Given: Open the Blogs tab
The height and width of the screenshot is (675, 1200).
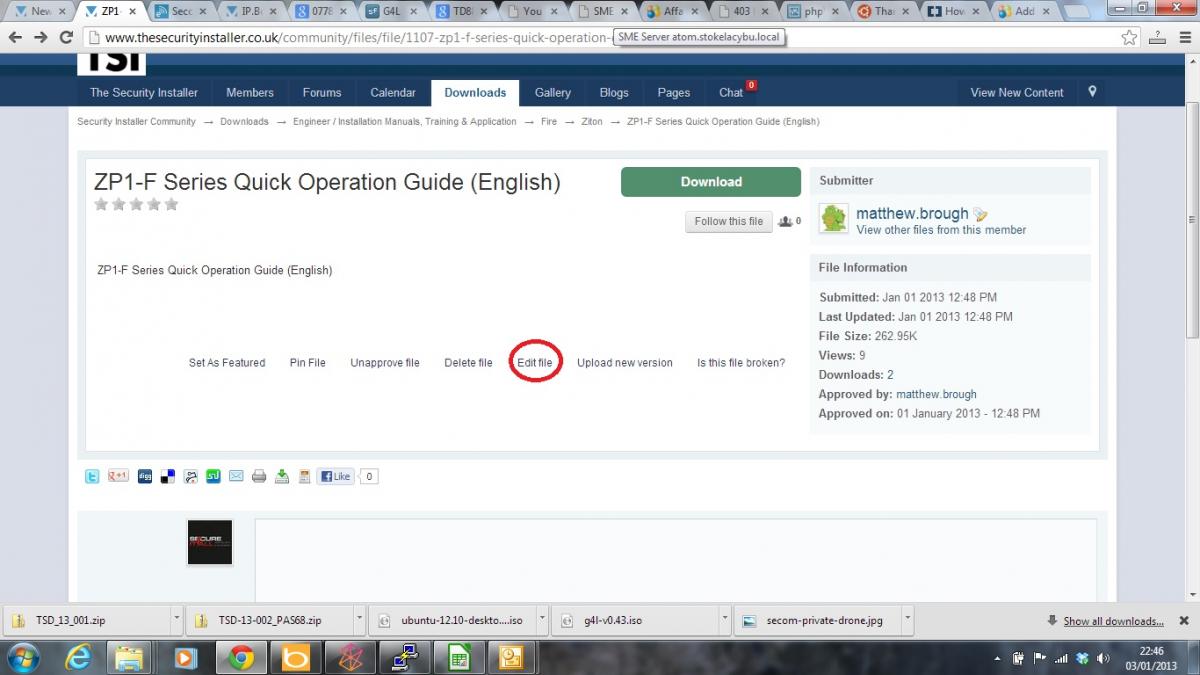Looking at the screenshot, I should coord(614,92).
